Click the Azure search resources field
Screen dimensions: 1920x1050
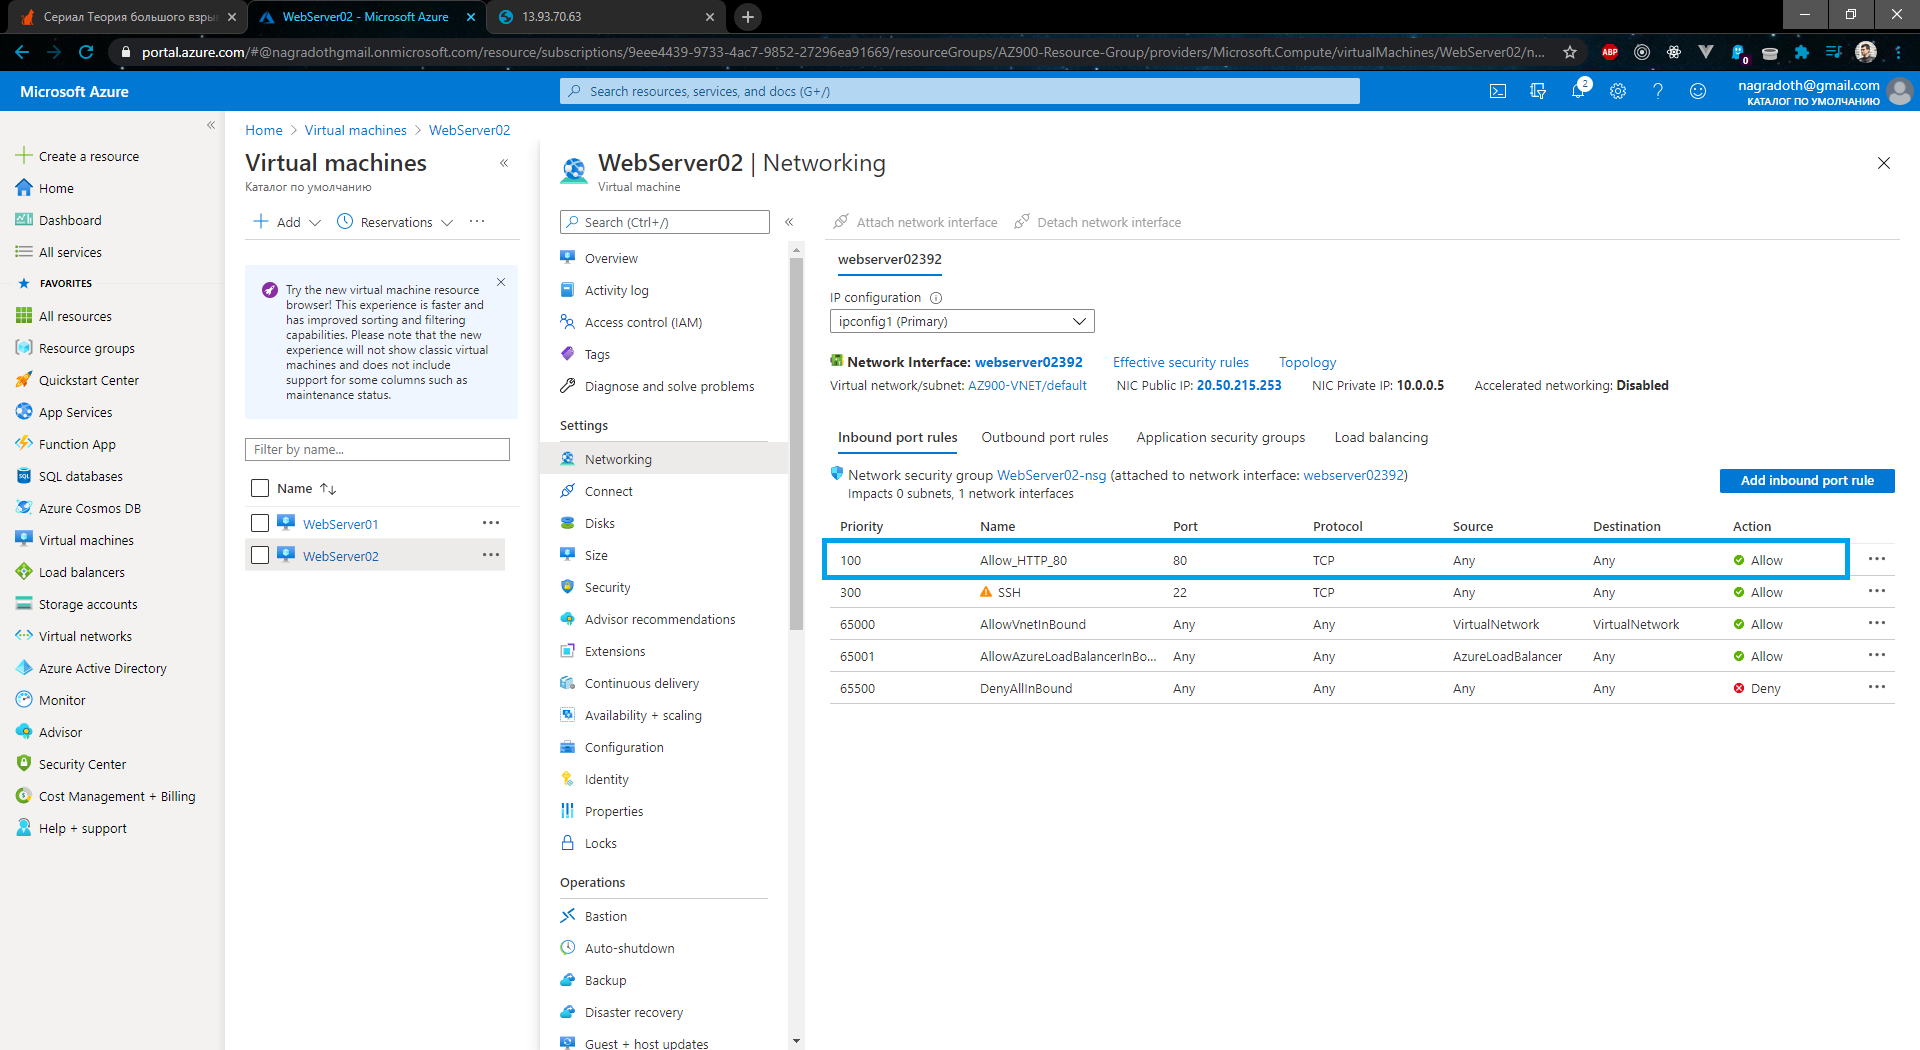point(960,91)
